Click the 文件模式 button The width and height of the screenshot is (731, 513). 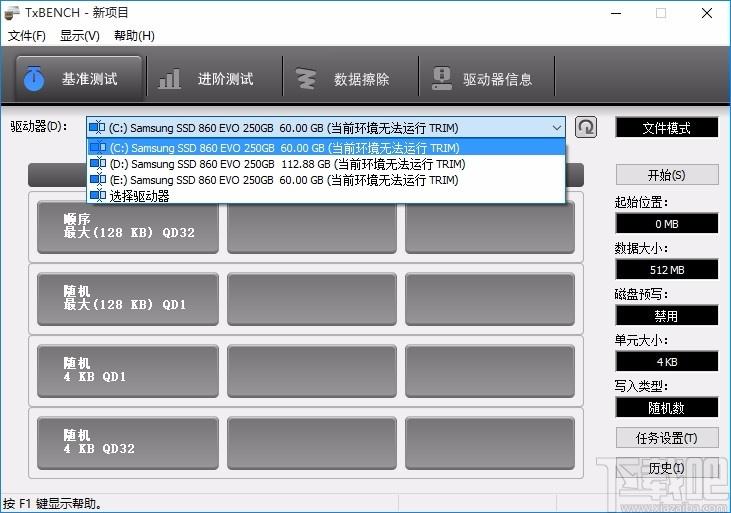pyautogui.click(x=667, y=128)
